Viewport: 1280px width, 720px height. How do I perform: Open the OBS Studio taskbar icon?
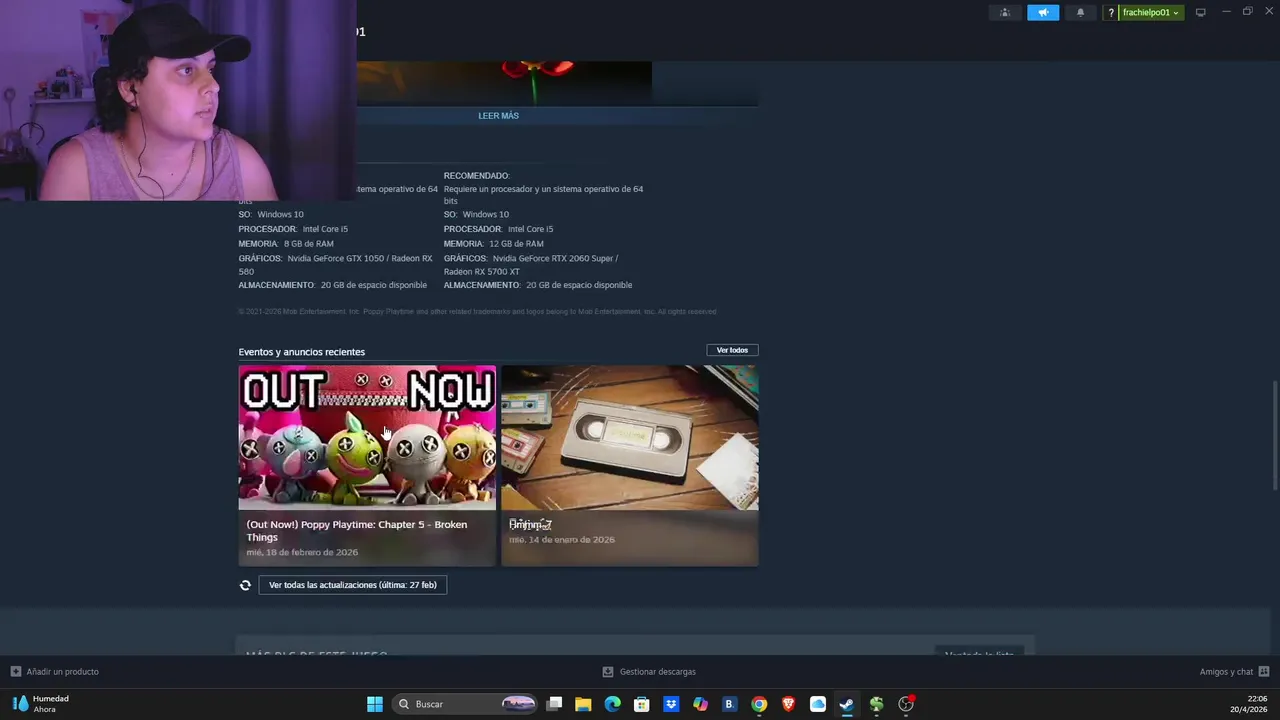pos(906,704)
